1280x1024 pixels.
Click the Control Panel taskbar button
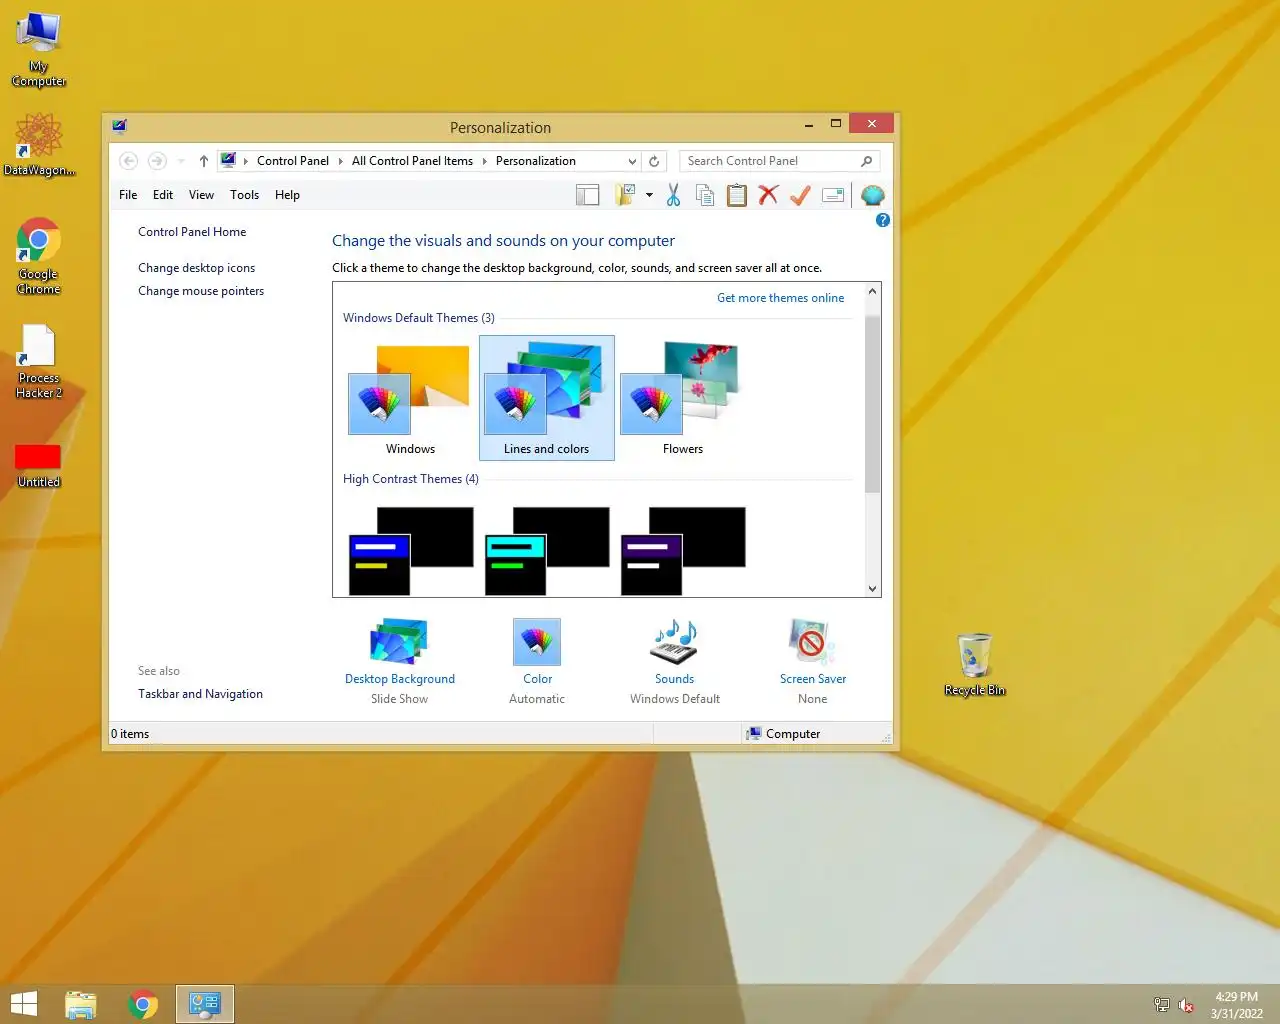205,1004
